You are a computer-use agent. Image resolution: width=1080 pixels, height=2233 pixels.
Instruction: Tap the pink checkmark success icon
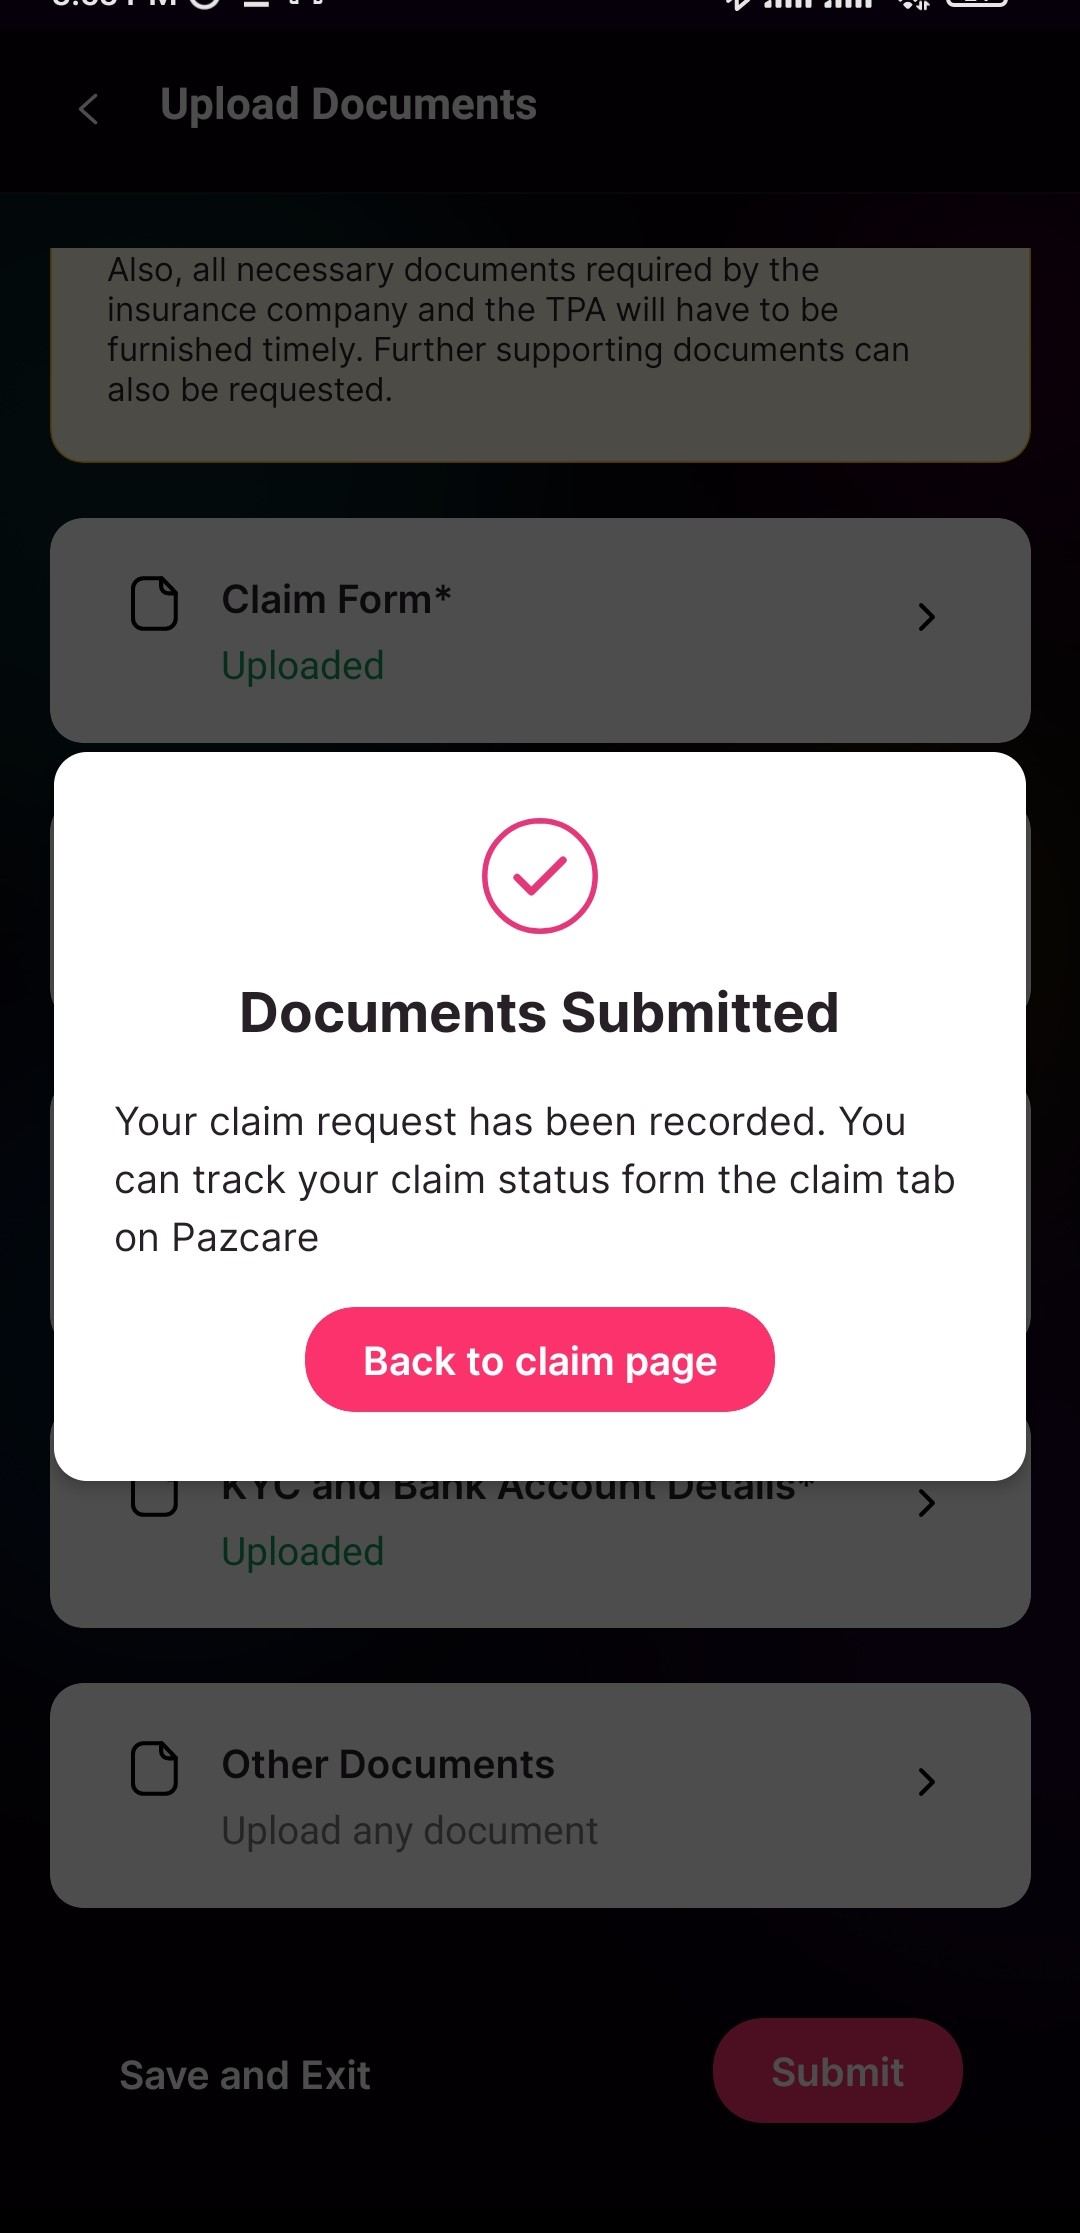(x=540, y=876)
